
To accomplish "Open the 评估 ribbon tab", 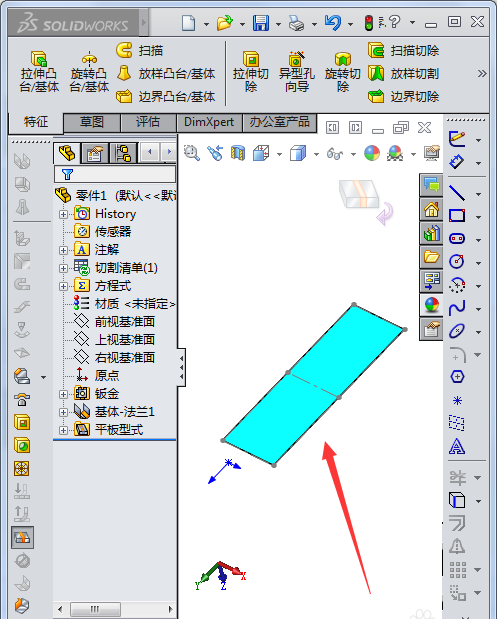I will pos(148,122).
